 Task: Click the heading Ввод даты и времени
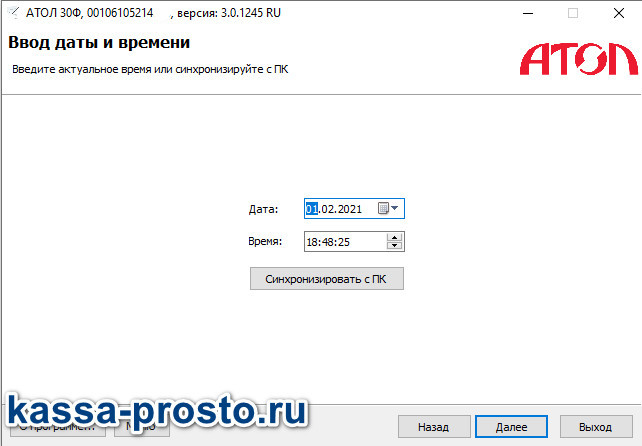tap(99, 43)
